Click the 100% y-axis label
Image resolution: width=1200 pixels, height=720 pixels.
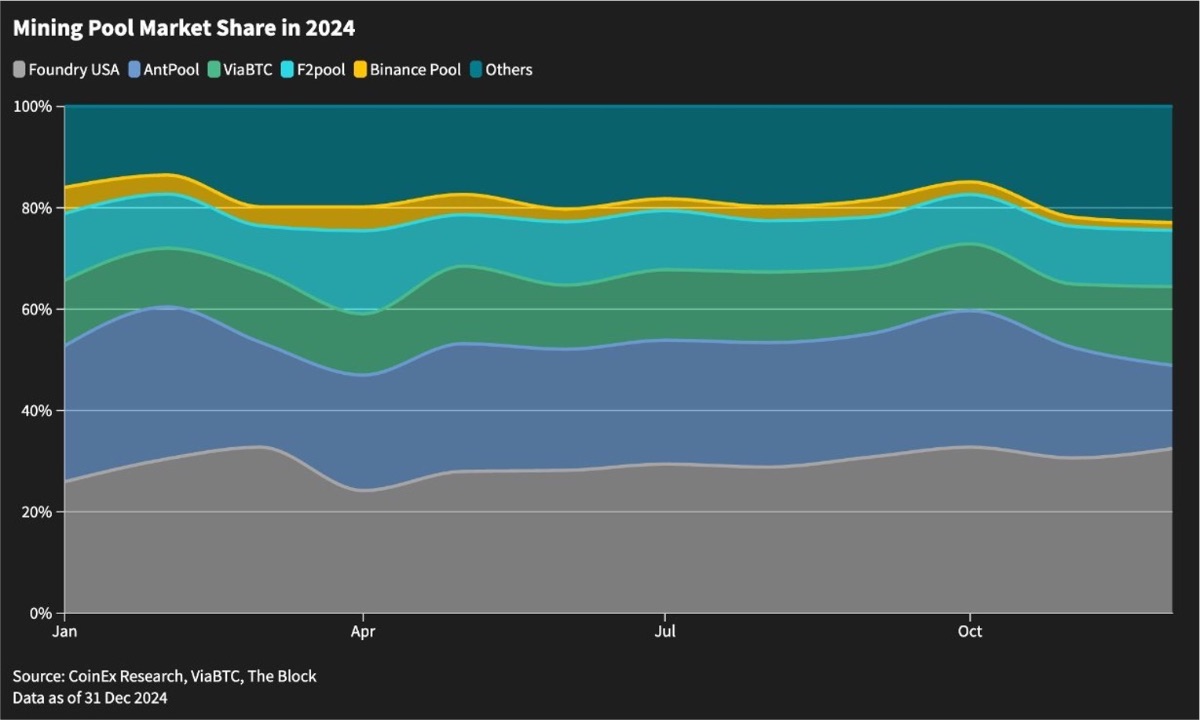point(35,106)
